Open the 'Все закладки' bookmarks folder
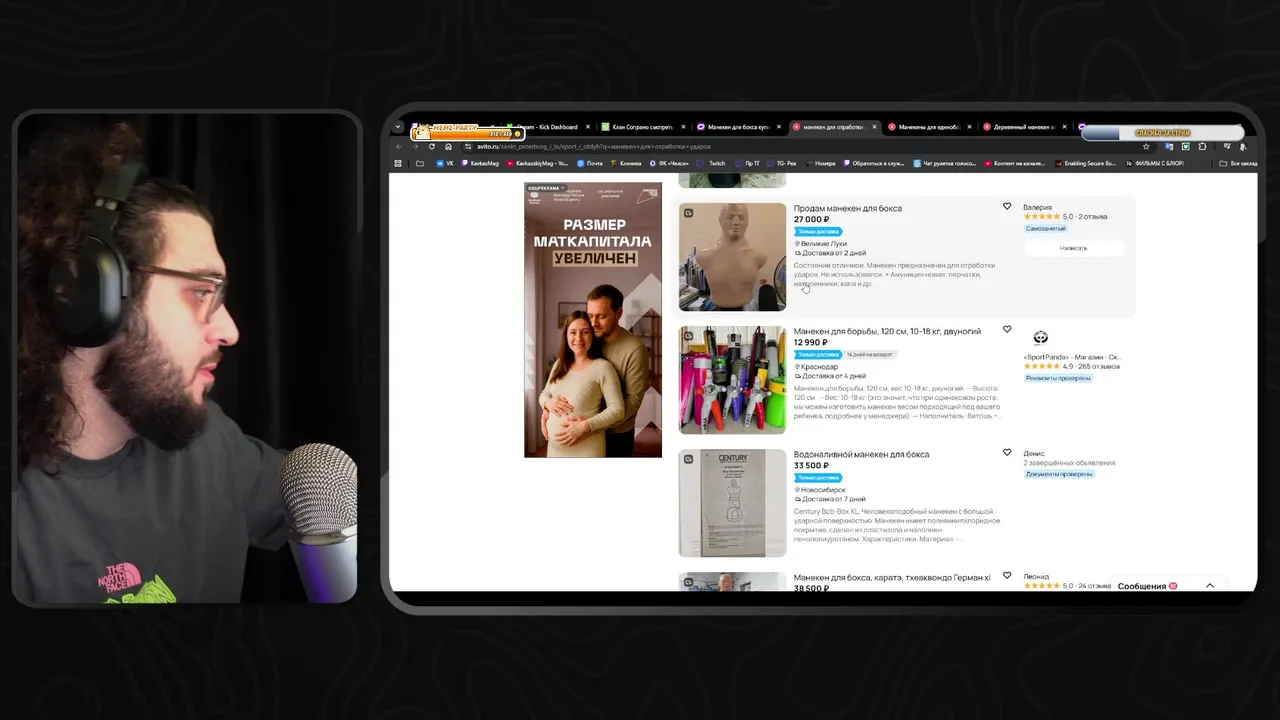The height and width of the screenshot is (720, 1280). [x=1238, y=163]
